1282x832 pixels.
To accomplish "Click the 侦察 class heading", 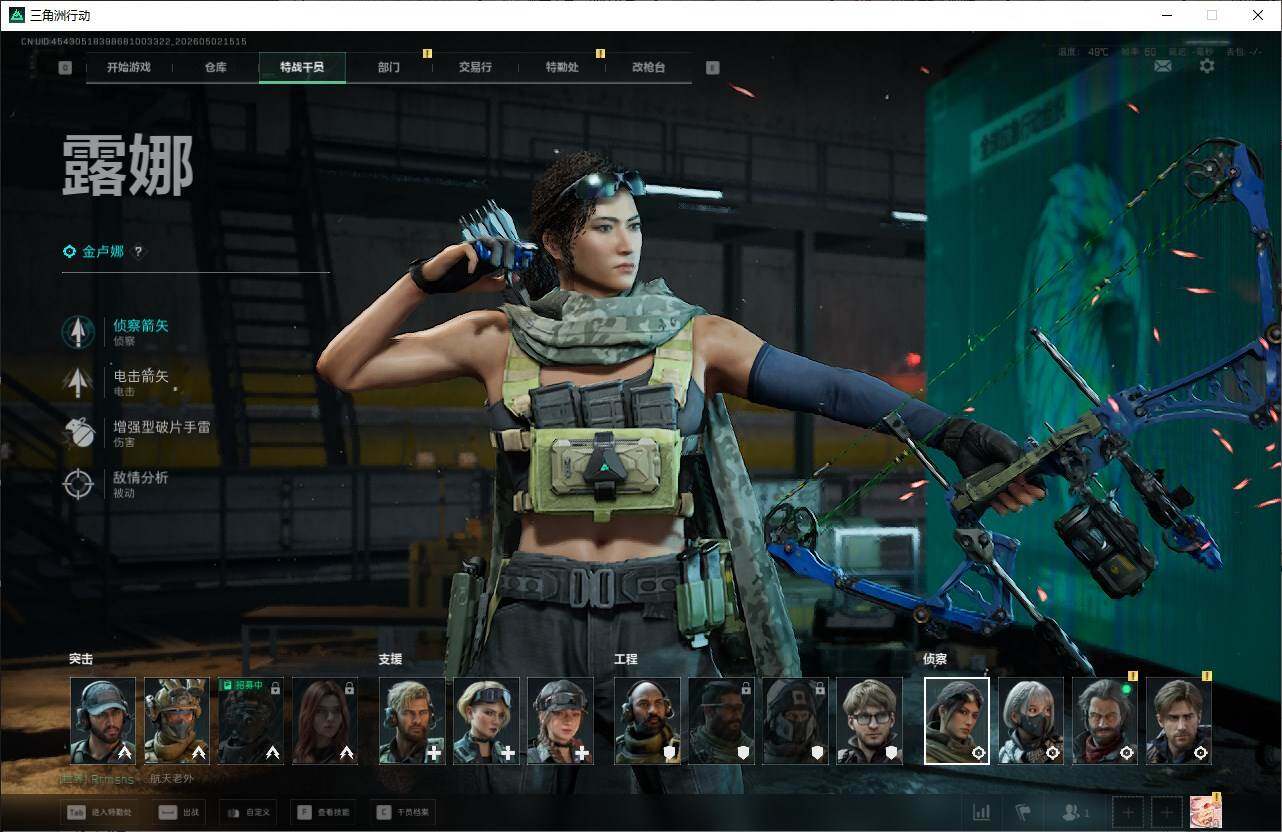I will [x=935, y=659].
